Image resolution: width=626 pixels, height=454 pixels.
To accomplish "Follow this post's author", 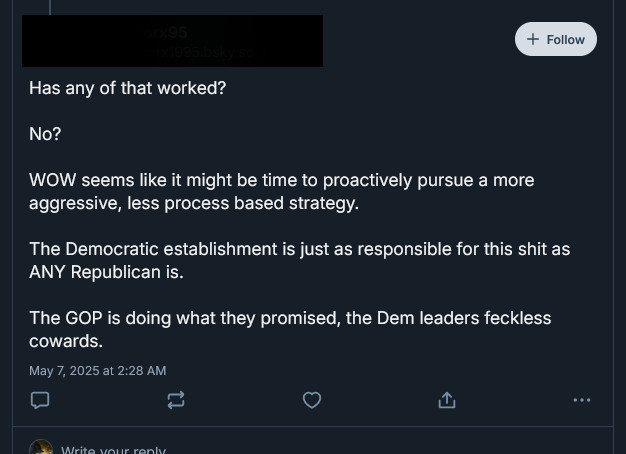I will pos(556,39).
